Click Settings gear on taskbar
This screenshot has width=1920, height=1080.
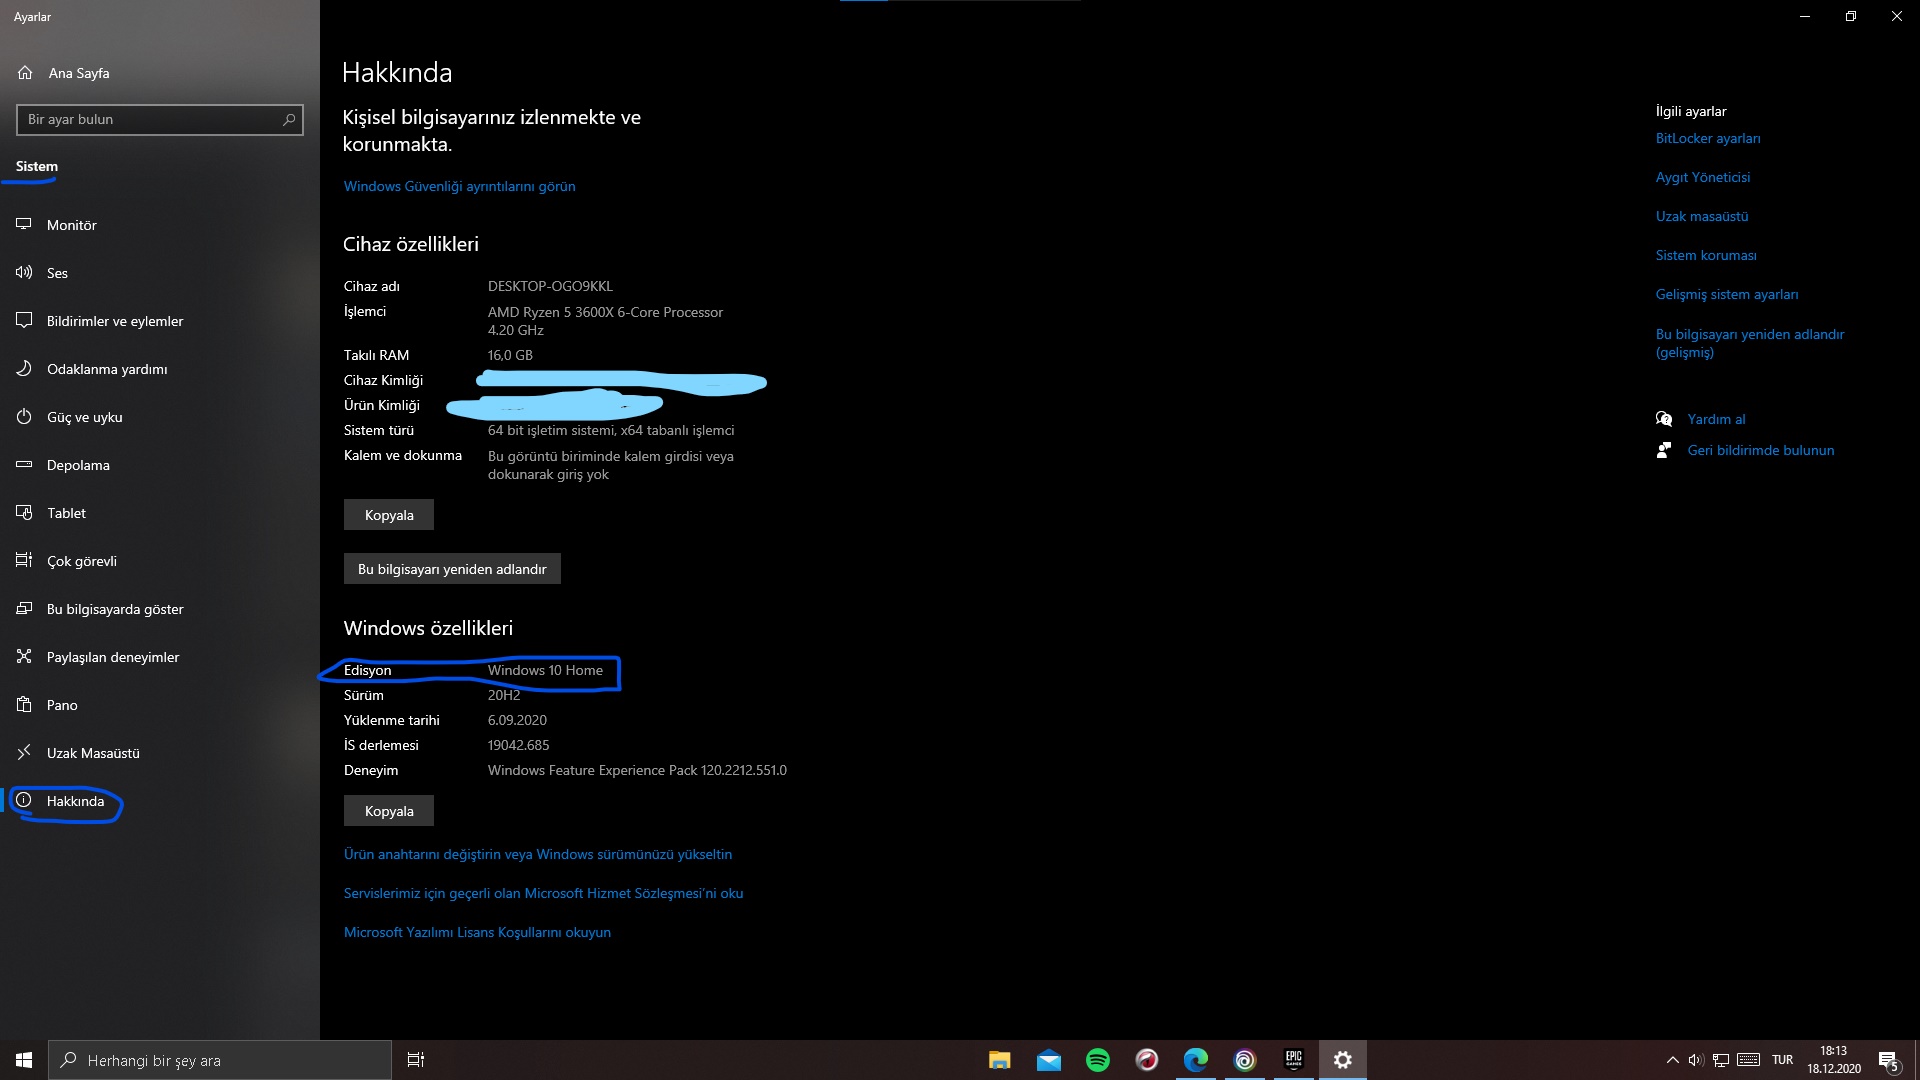click(1343, 1060)
